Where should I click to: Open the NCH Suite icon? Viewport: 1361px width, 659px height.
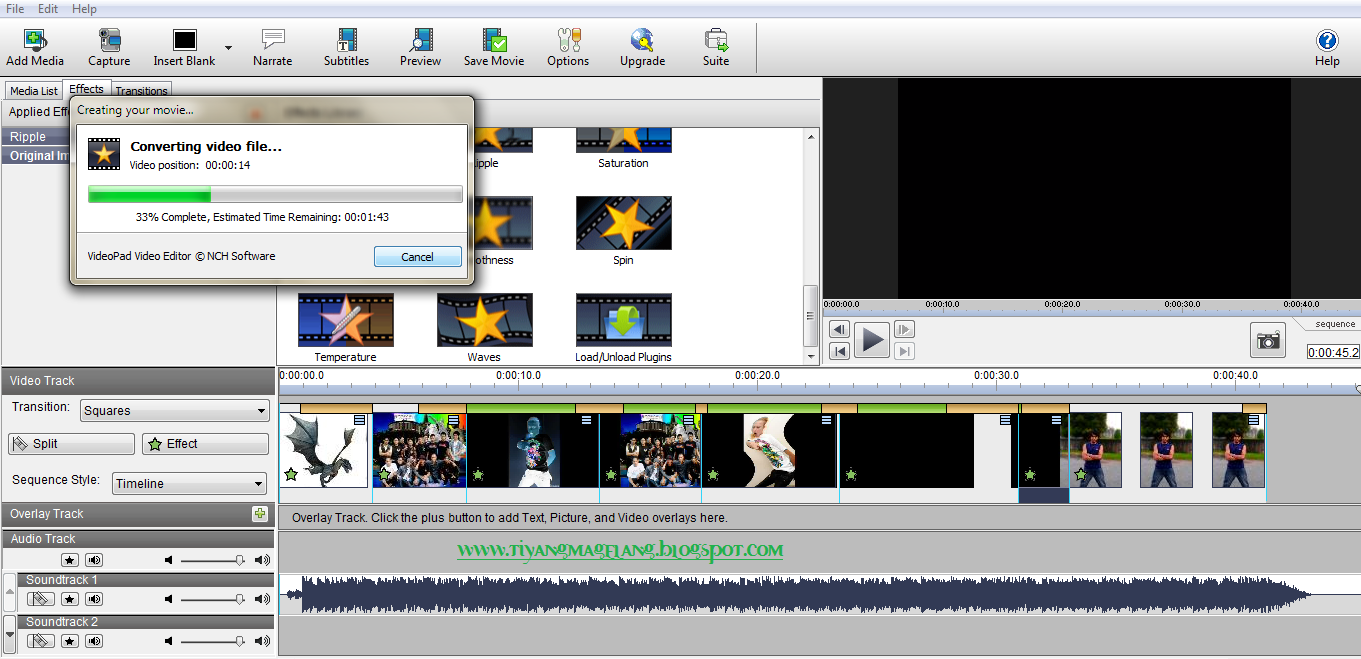[716, 47]
